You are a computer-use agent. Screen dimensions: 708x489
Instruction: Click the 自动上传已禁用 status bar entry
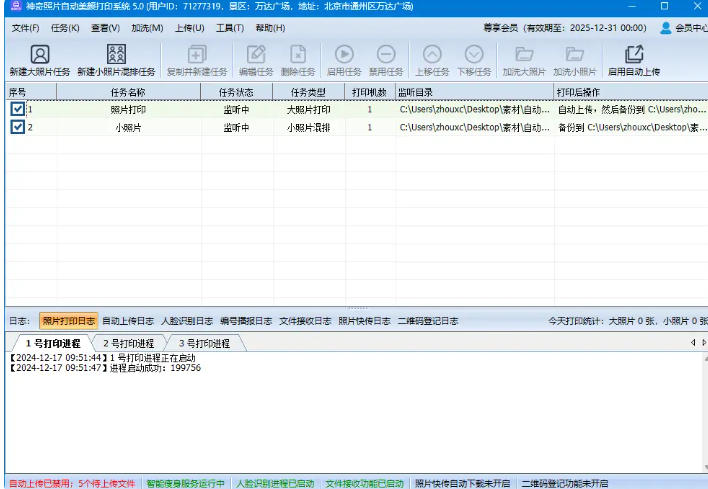click(72, 483)
